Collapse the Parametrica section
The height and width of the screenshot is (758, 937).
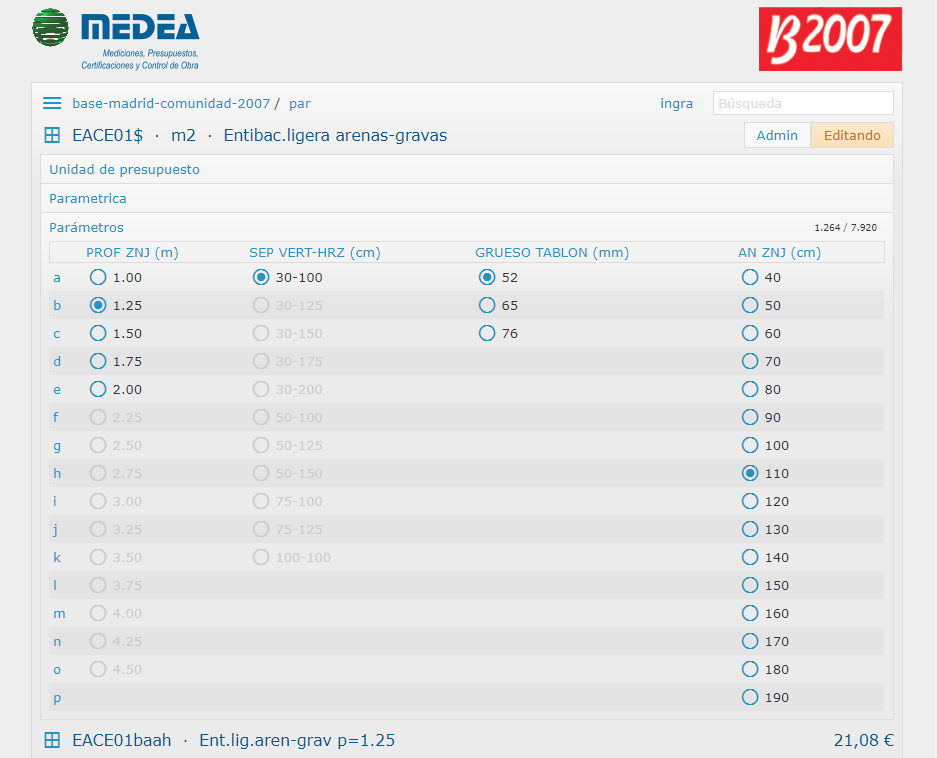coord(88,199)
